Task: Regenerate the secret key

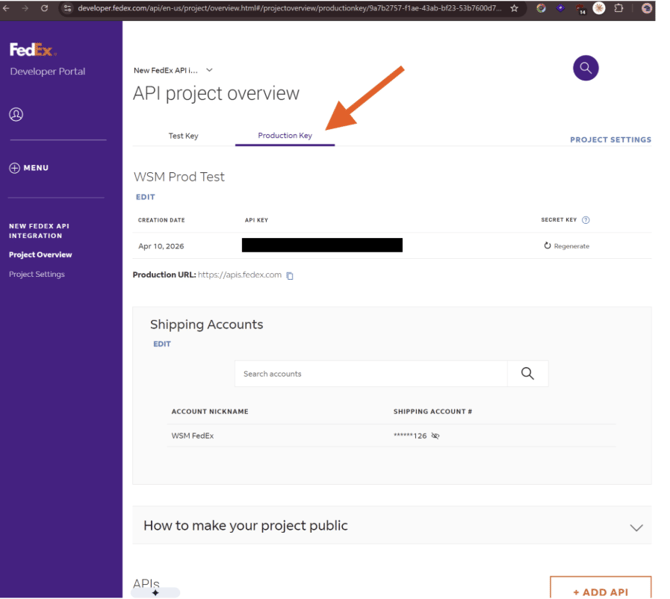Action: (x=567, y=246)
